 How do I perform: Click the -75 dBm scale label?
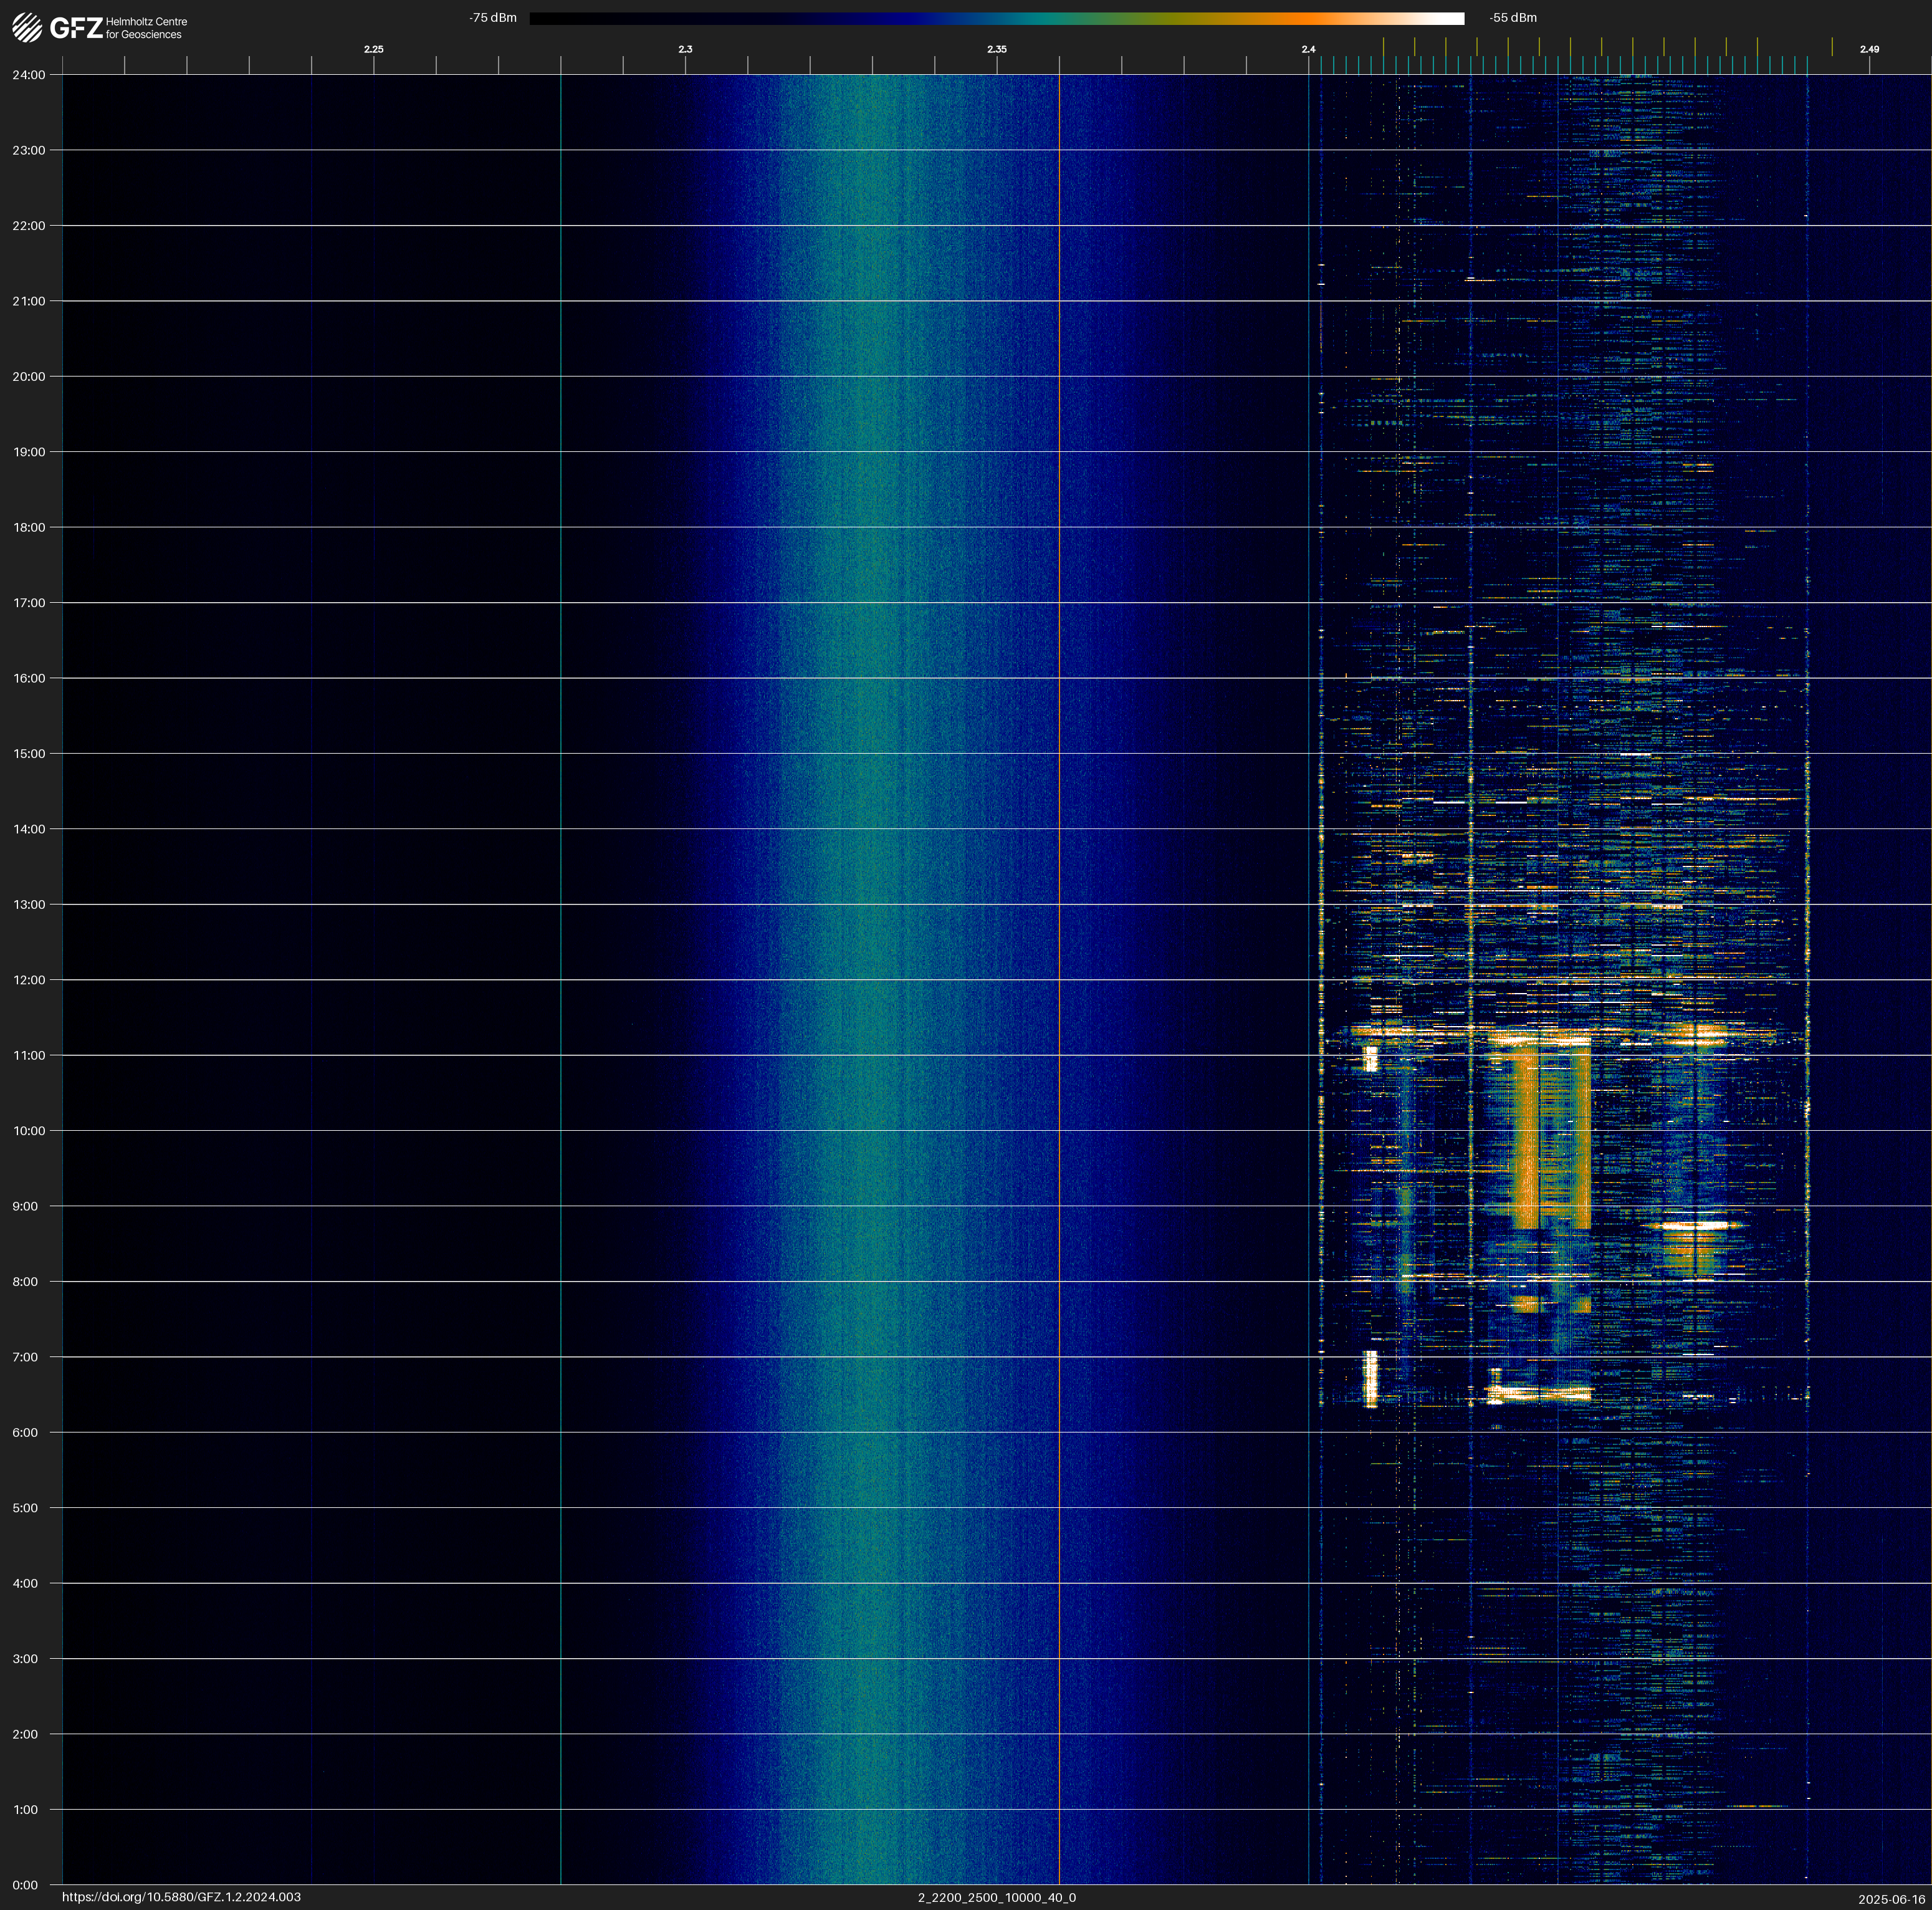pos(493,18)
